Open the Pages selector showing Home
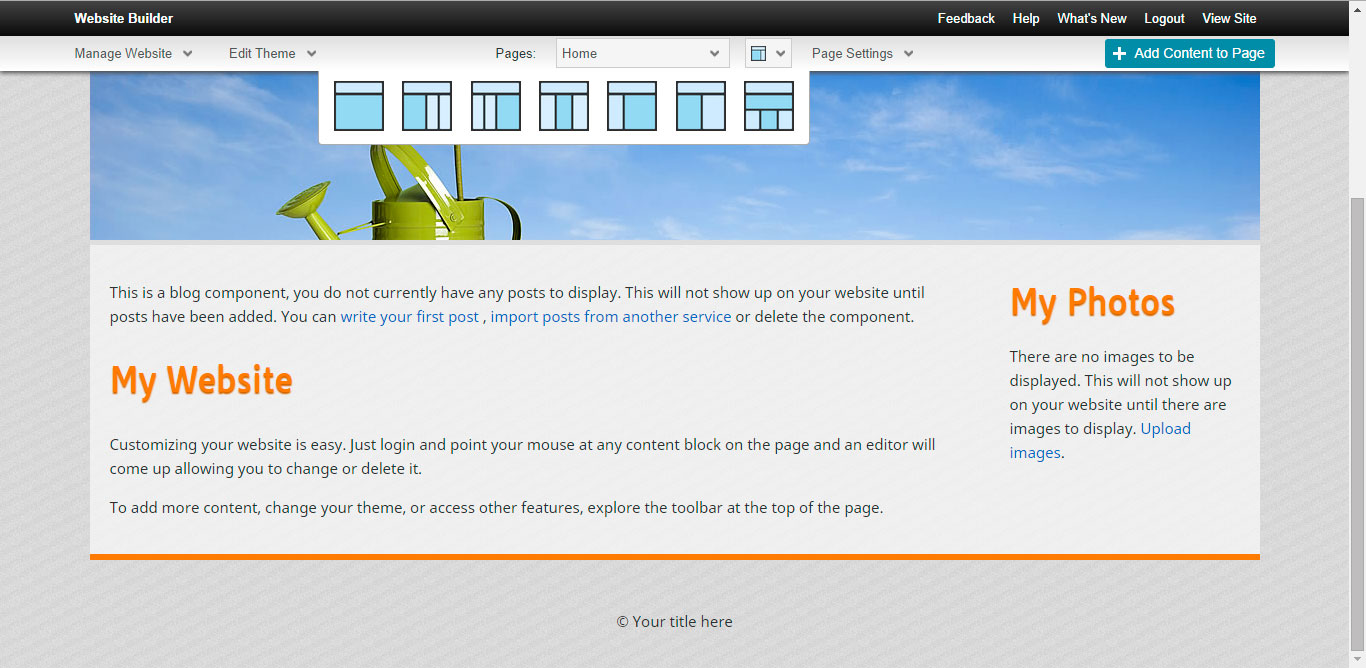 642,53
